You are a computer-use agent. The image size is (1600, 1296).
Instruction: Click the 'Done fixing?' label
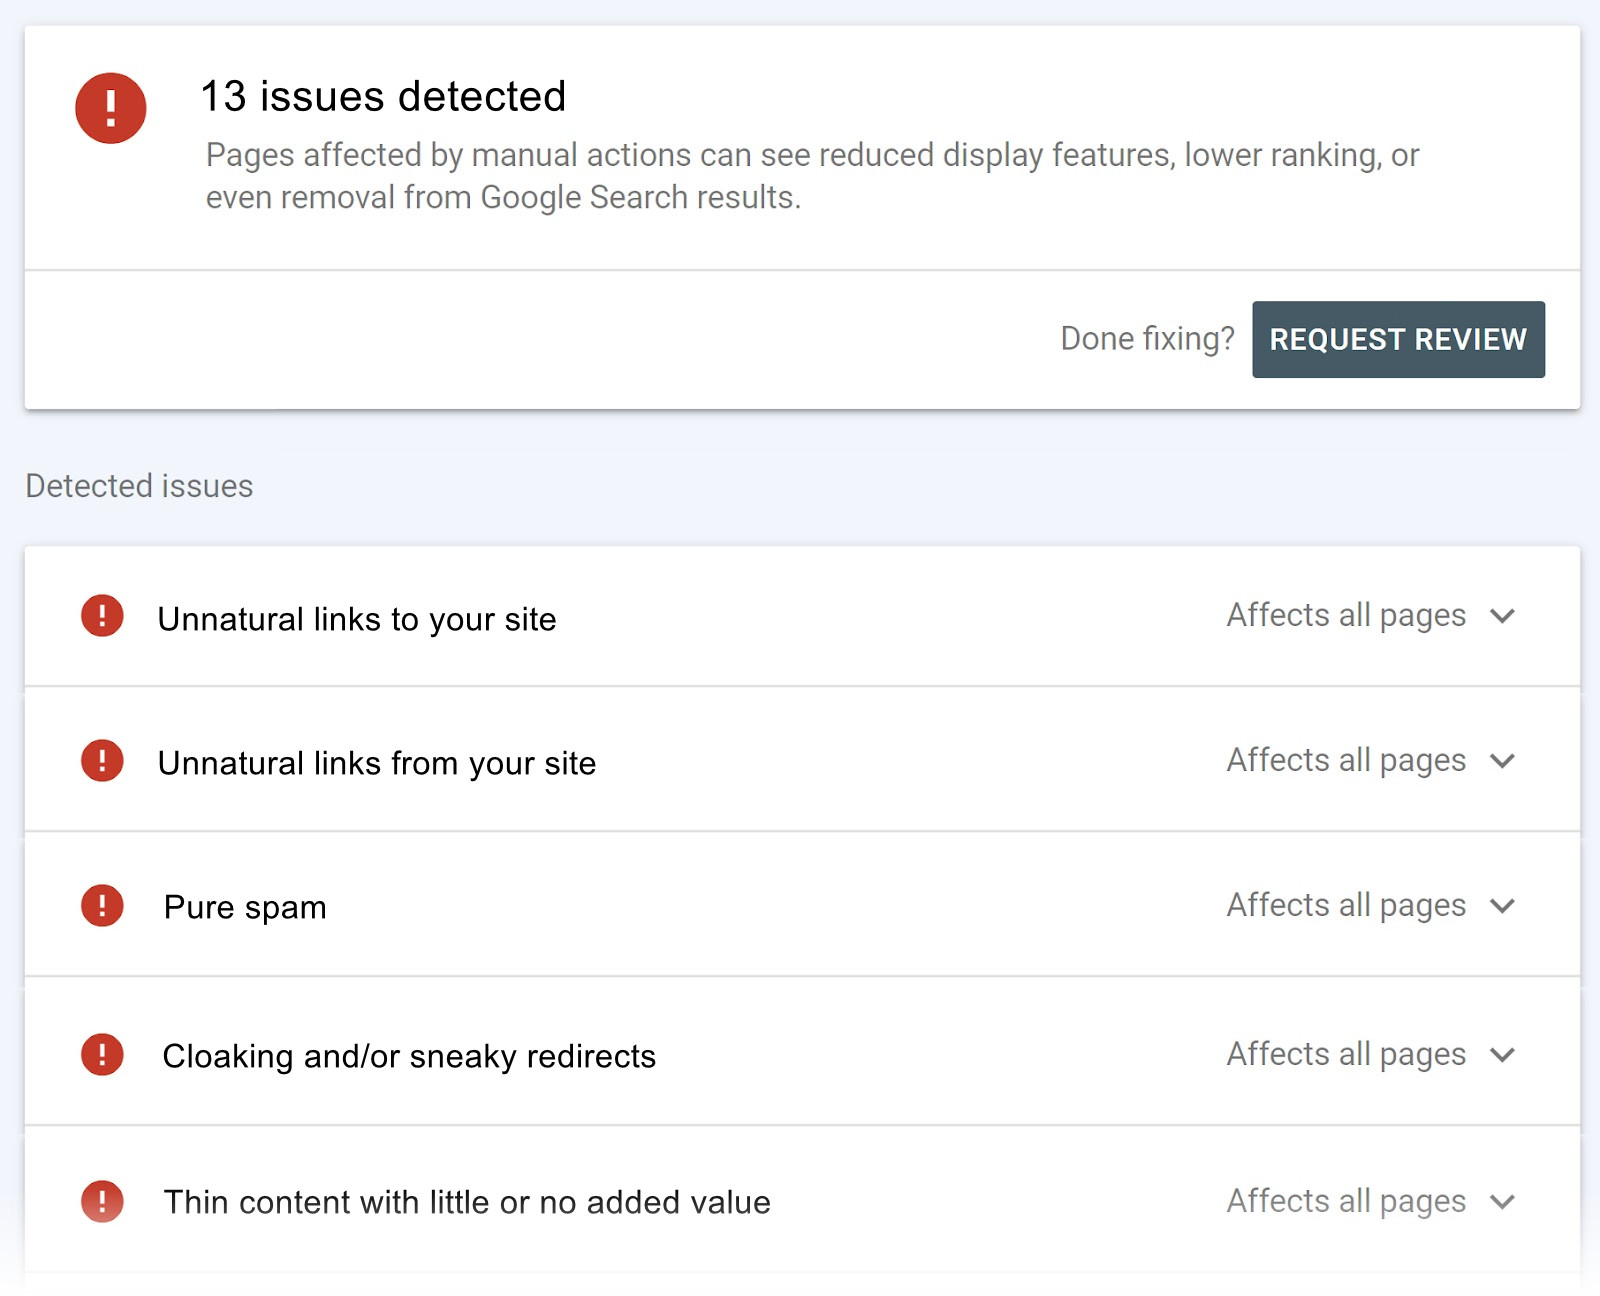click(x=1148, y=339)
